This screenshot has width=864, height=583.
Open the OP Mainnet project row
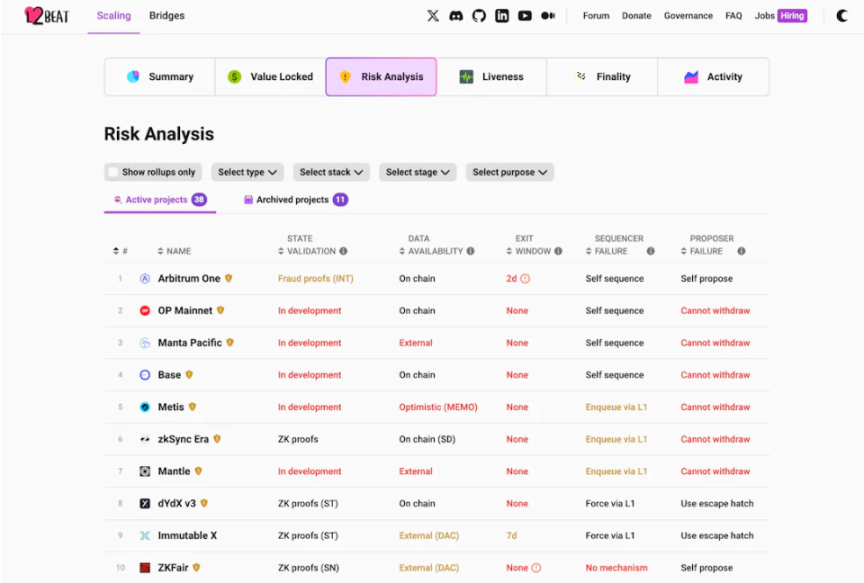[x=437, y=311]
